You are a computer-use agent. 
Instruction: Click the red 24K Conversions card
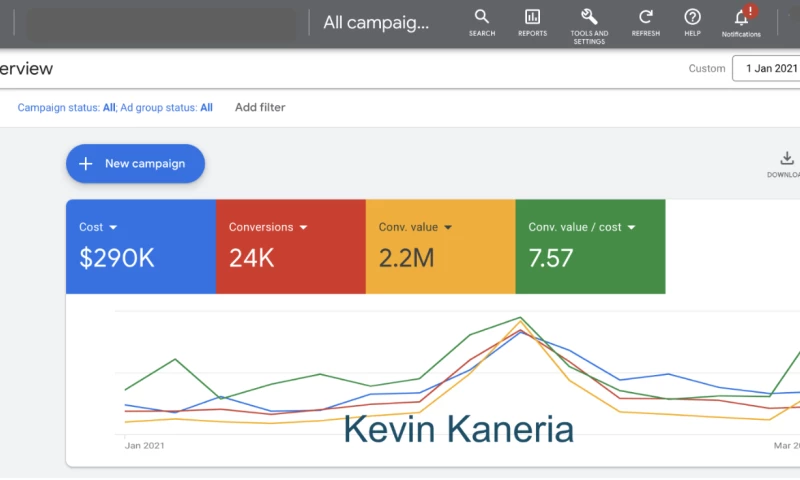[290, 258]
